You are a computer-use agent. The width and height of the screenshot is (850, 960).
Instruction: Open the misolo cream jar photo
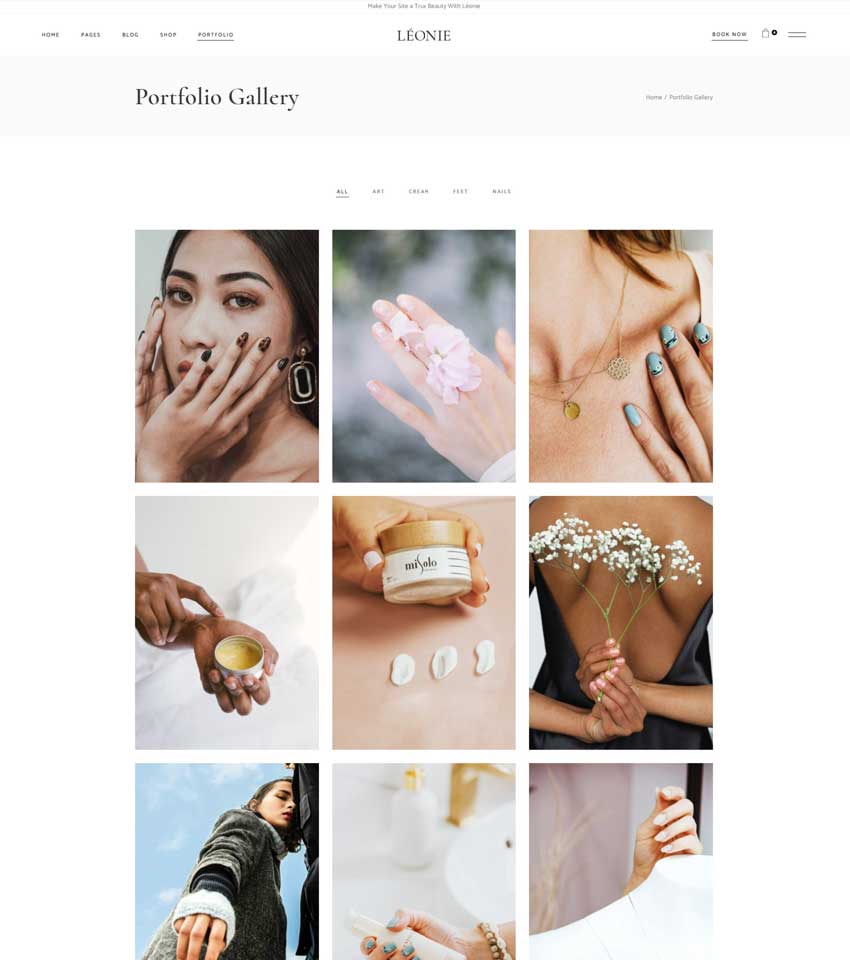click(424, 623)
